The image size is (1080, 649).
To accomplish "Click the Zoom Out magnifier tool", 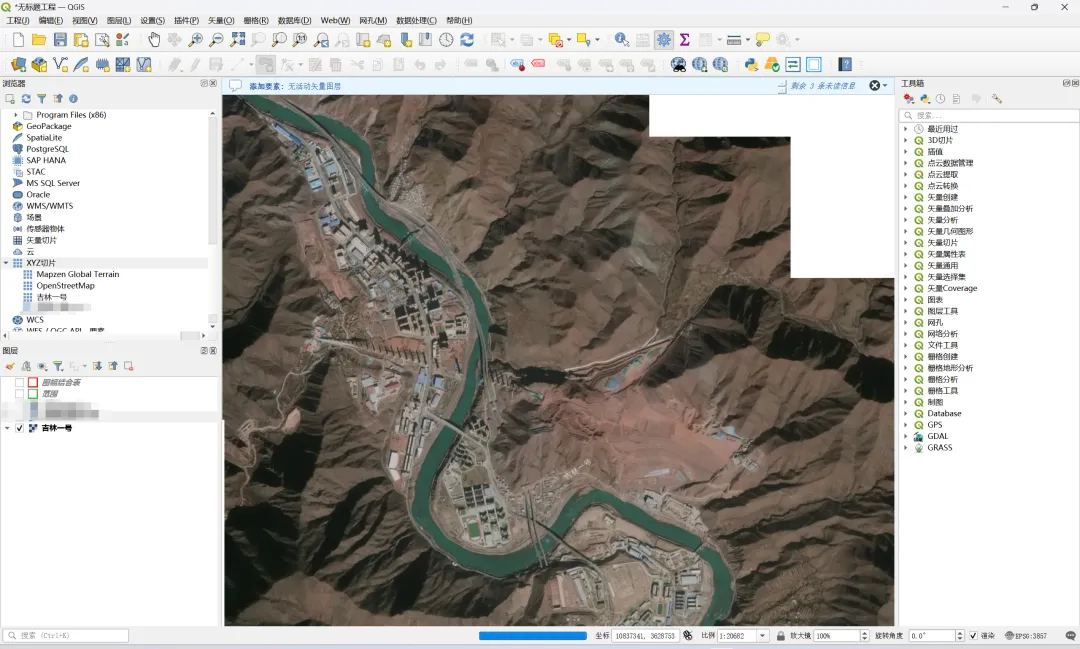I will coord(216,40).
